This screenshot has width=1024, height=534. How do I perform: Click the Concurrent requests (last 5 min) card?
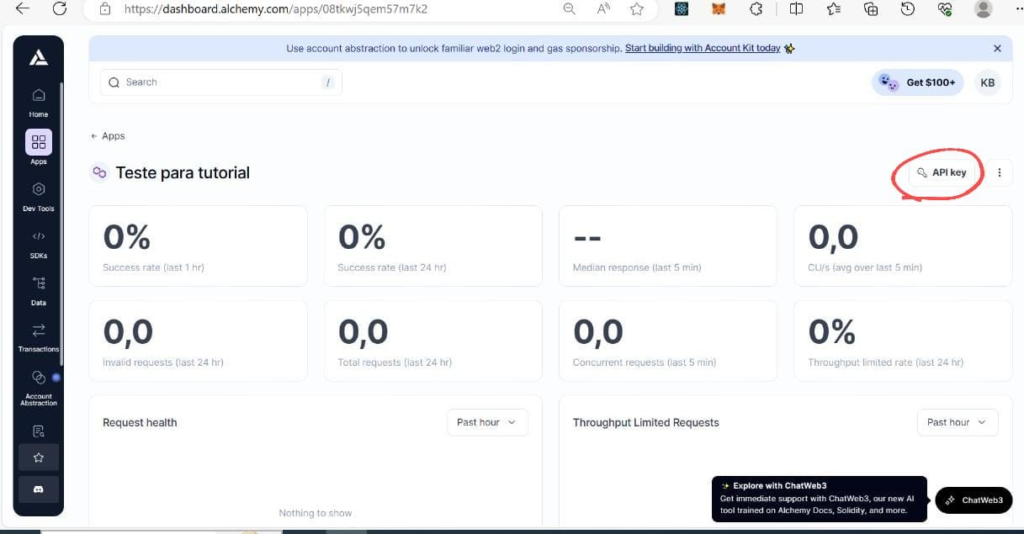tap(668, 341)
